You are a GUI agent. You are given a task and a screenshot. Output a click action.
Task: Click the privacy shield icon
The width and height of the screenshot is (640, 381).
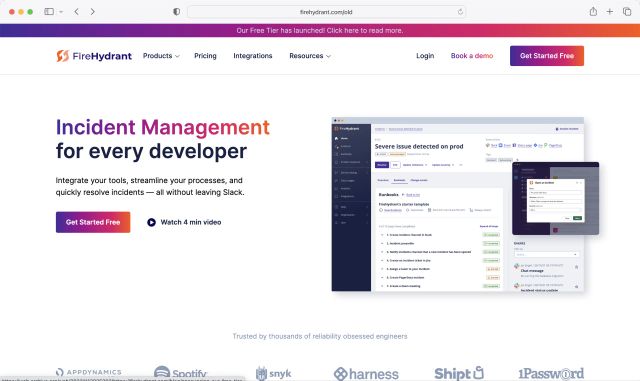tap(176, 11)
